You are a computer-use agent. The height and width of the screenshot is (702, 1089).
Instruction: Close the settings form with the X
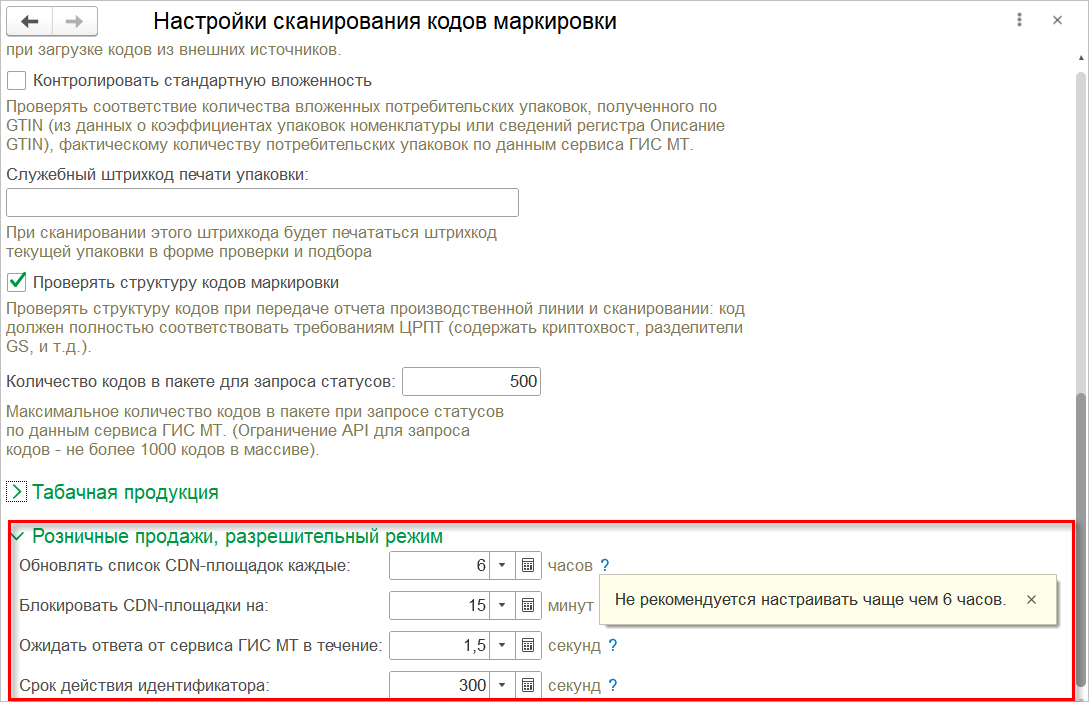(1057, 20)
